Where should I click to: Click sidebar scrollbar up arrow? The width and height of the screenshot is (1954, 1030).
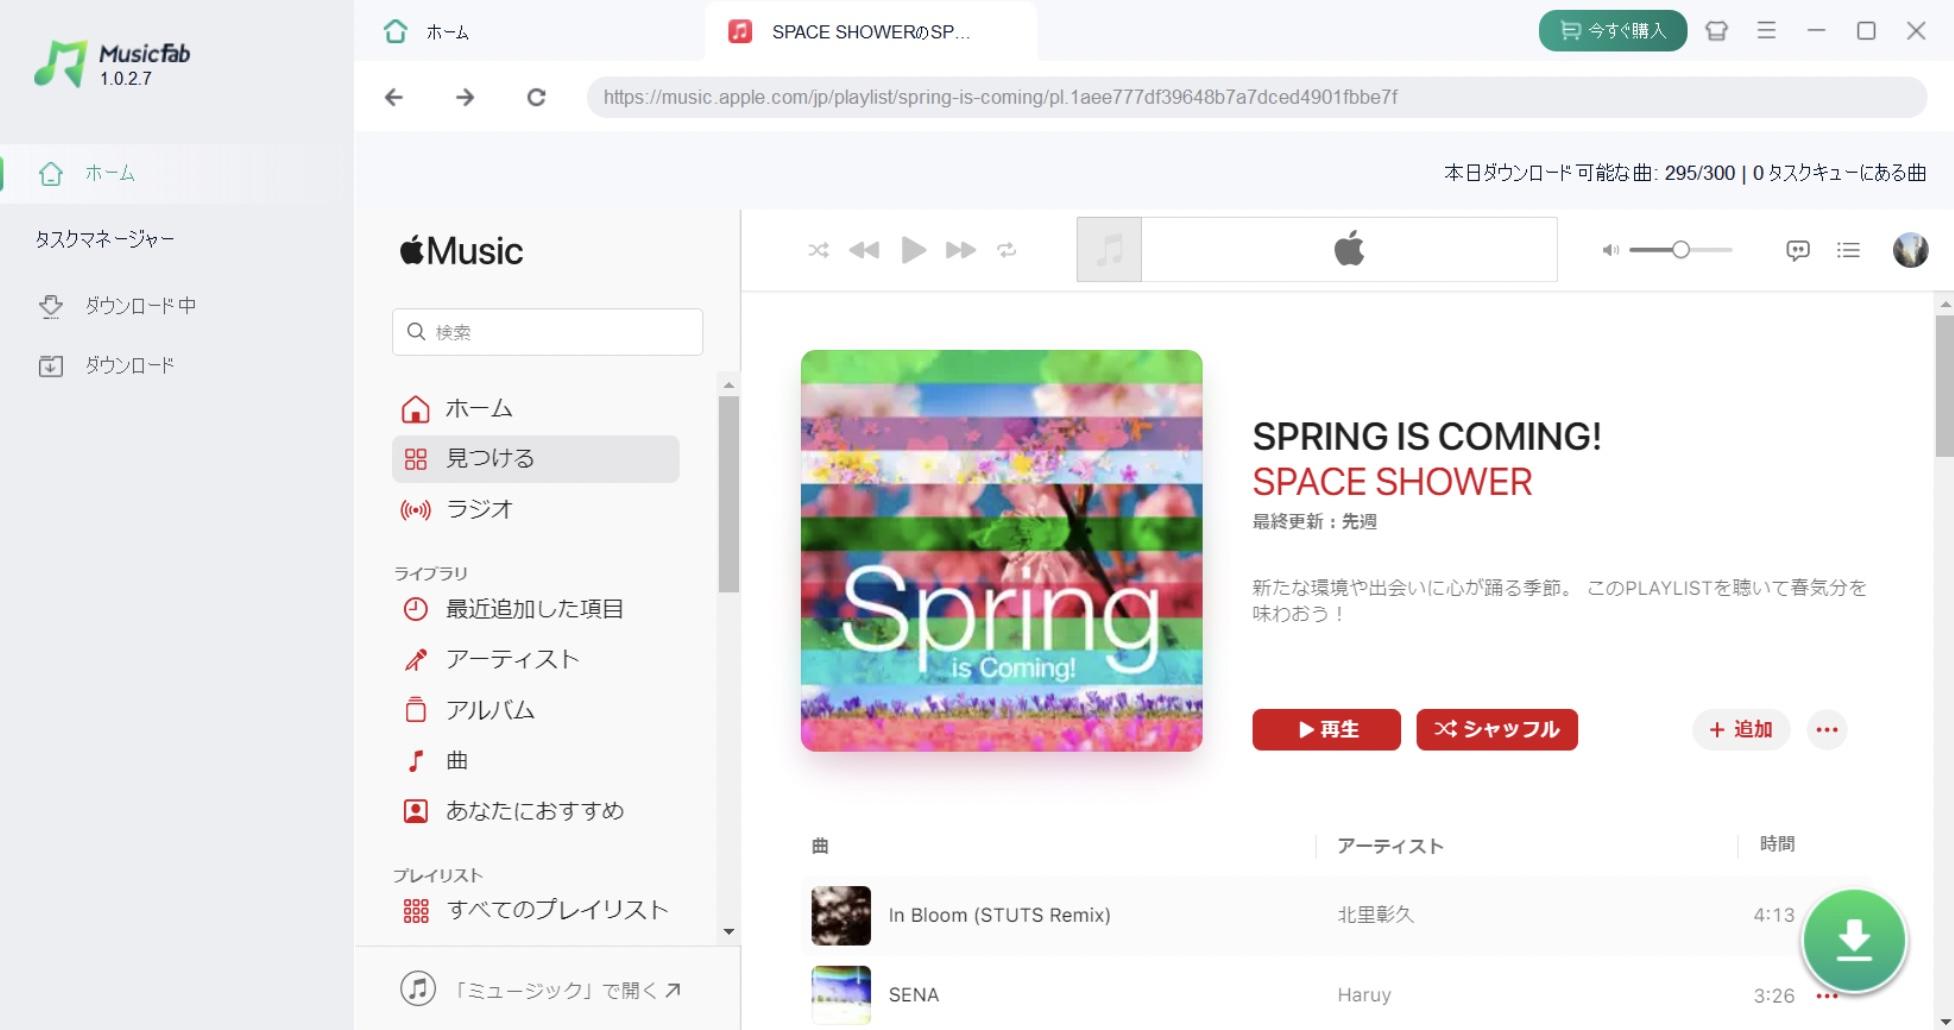point(729,385)
